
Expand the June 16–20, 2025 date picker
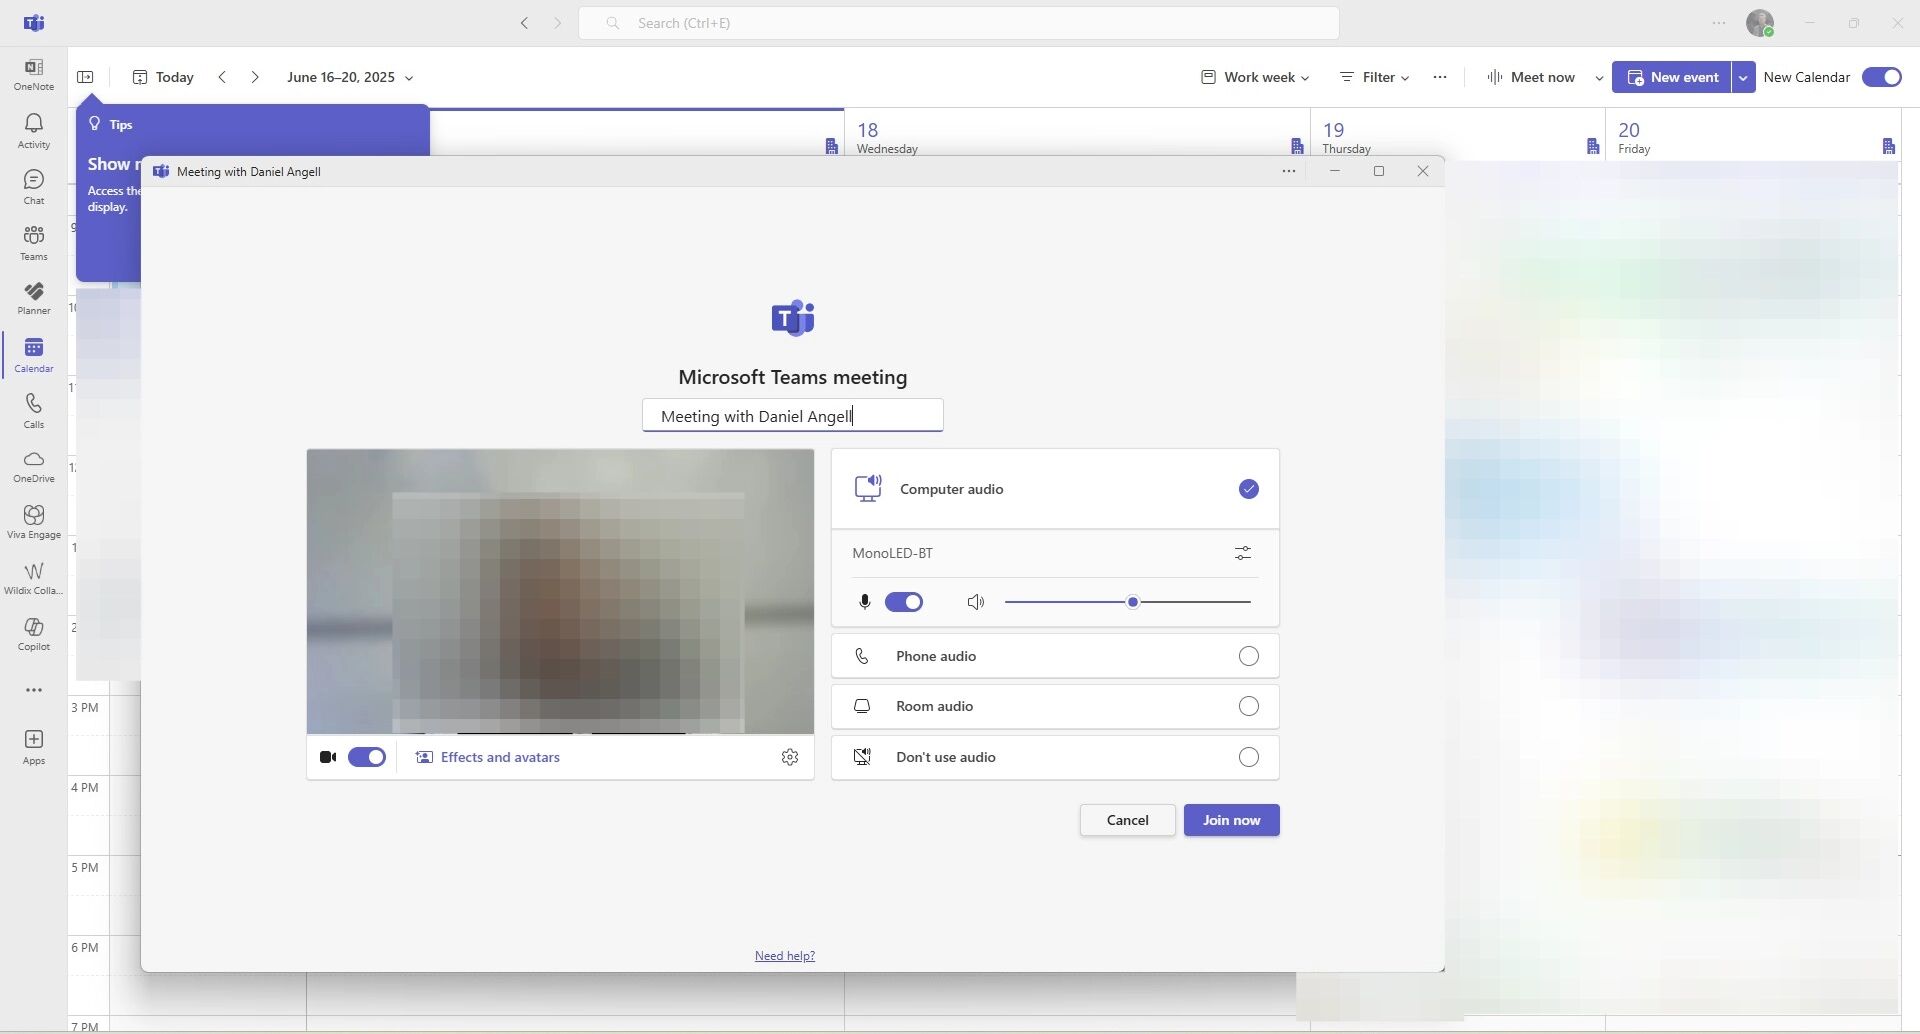point(350,77)
